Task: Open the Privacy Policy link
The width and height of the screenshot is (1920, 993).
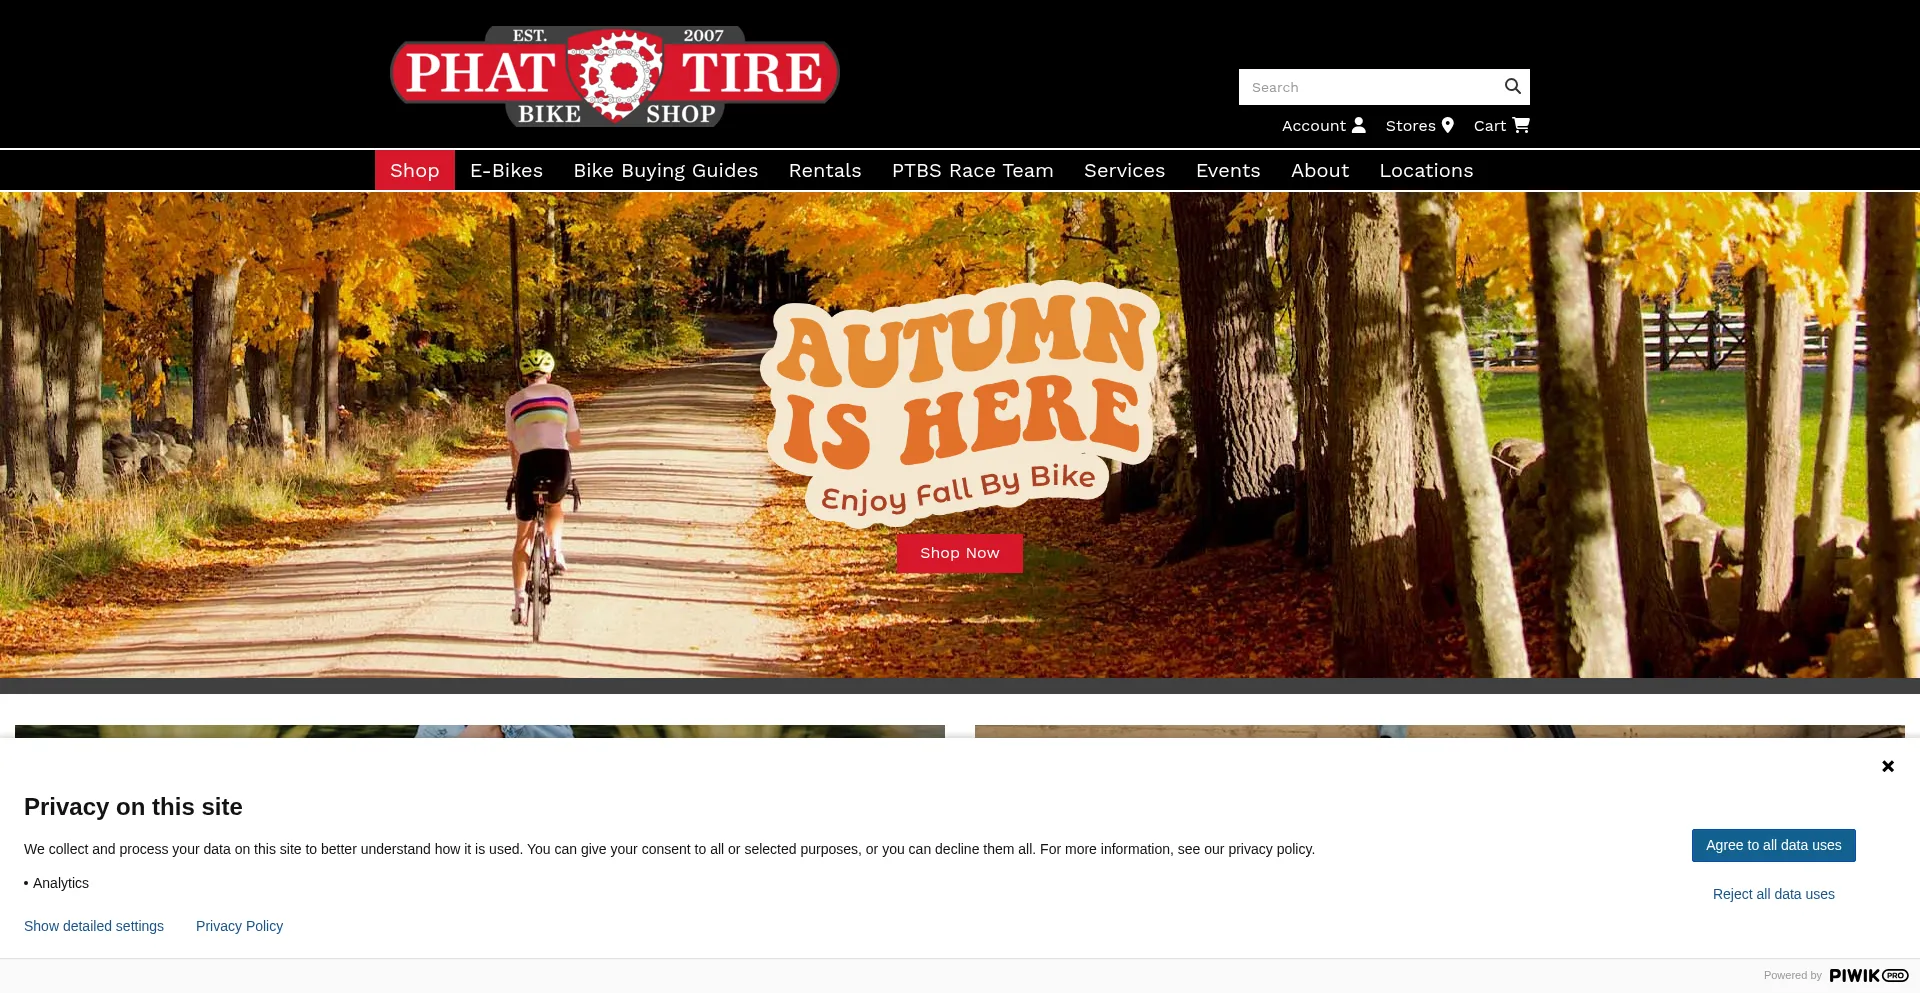Action: (x=239, y=926)
